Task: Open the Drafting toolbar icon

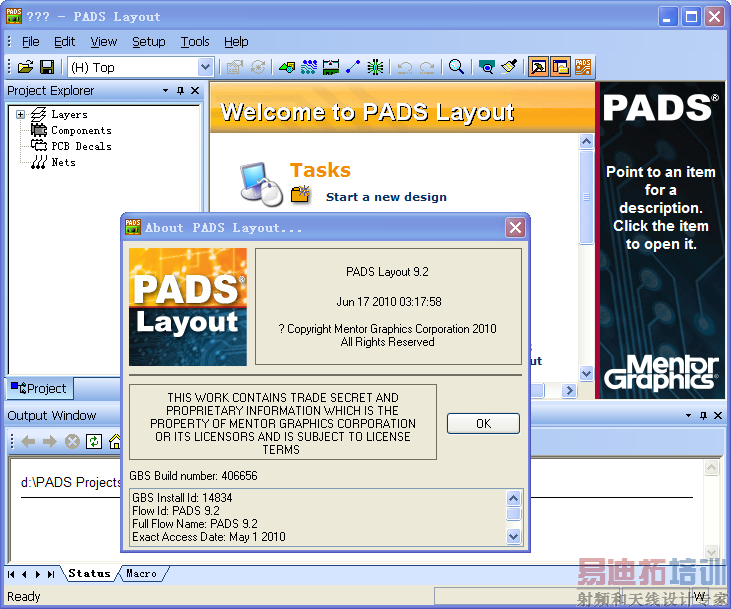Action: click(x=287, y=68)
